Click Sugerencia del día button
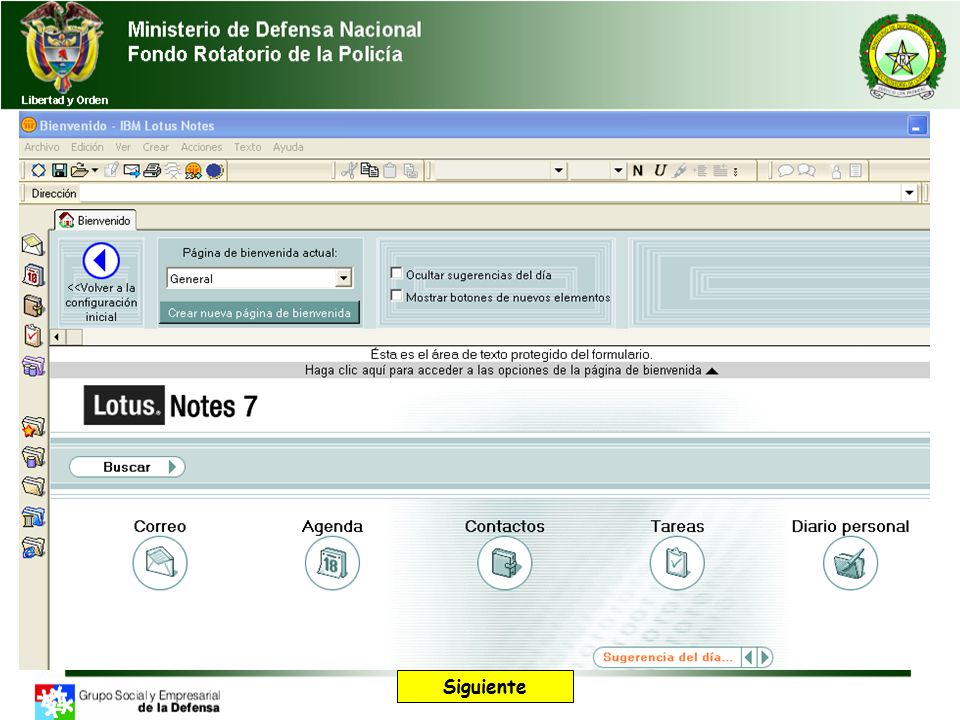Screen dimensions: 960x720 [667, 657]
